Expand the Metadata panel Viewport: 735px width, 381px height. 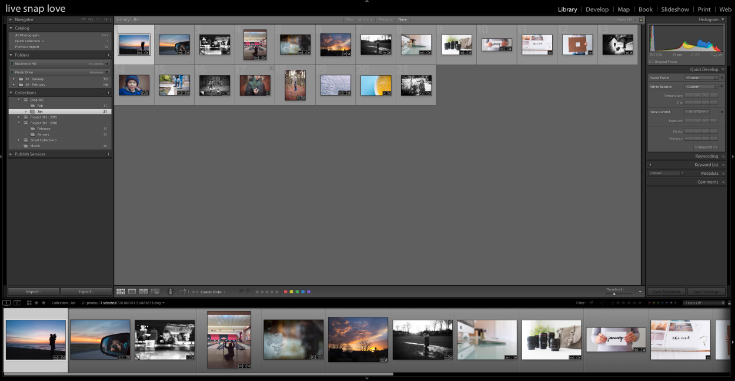[723, 173]
